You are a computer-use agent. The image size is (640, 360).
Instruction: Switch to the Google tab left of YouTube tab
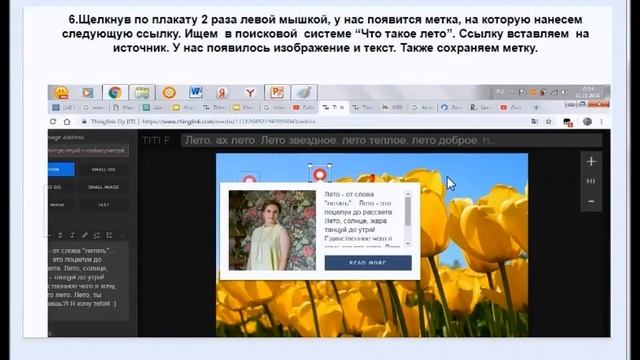point(275,107)
